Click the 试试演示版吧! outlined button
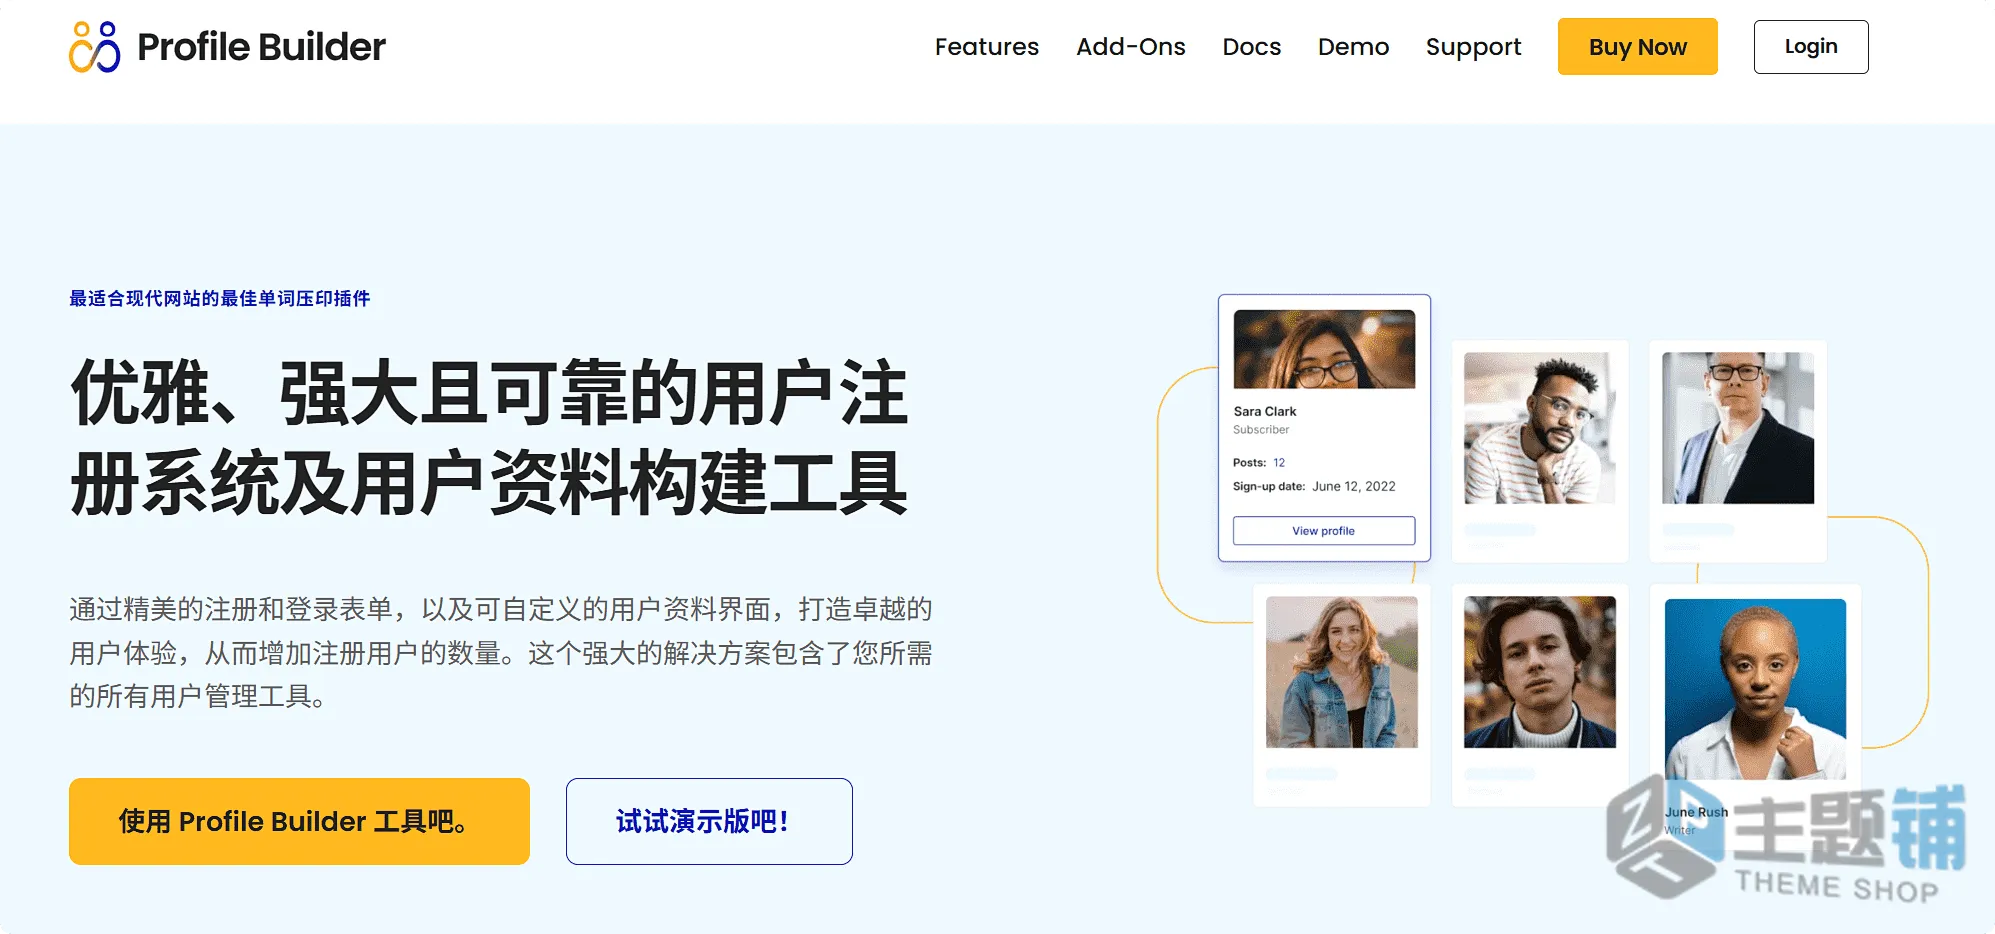The width and height of the screenshot is (1995, 934). pyautogui.click(x=709, y=821)
